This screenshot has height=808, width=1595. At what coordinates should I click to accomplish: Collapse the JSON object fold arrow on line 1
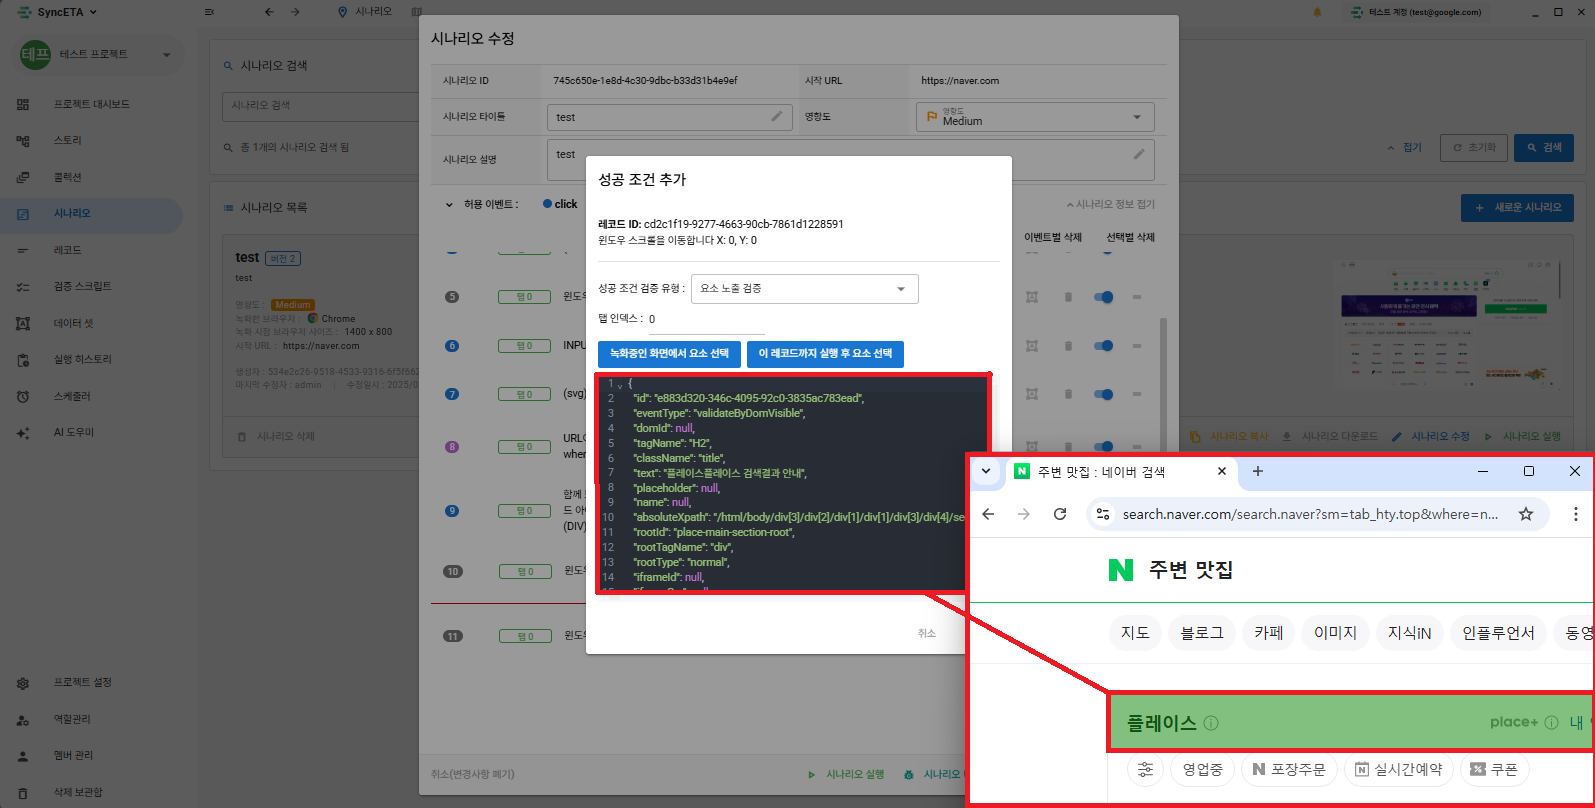pyautogui.click(x=620, y=385)
